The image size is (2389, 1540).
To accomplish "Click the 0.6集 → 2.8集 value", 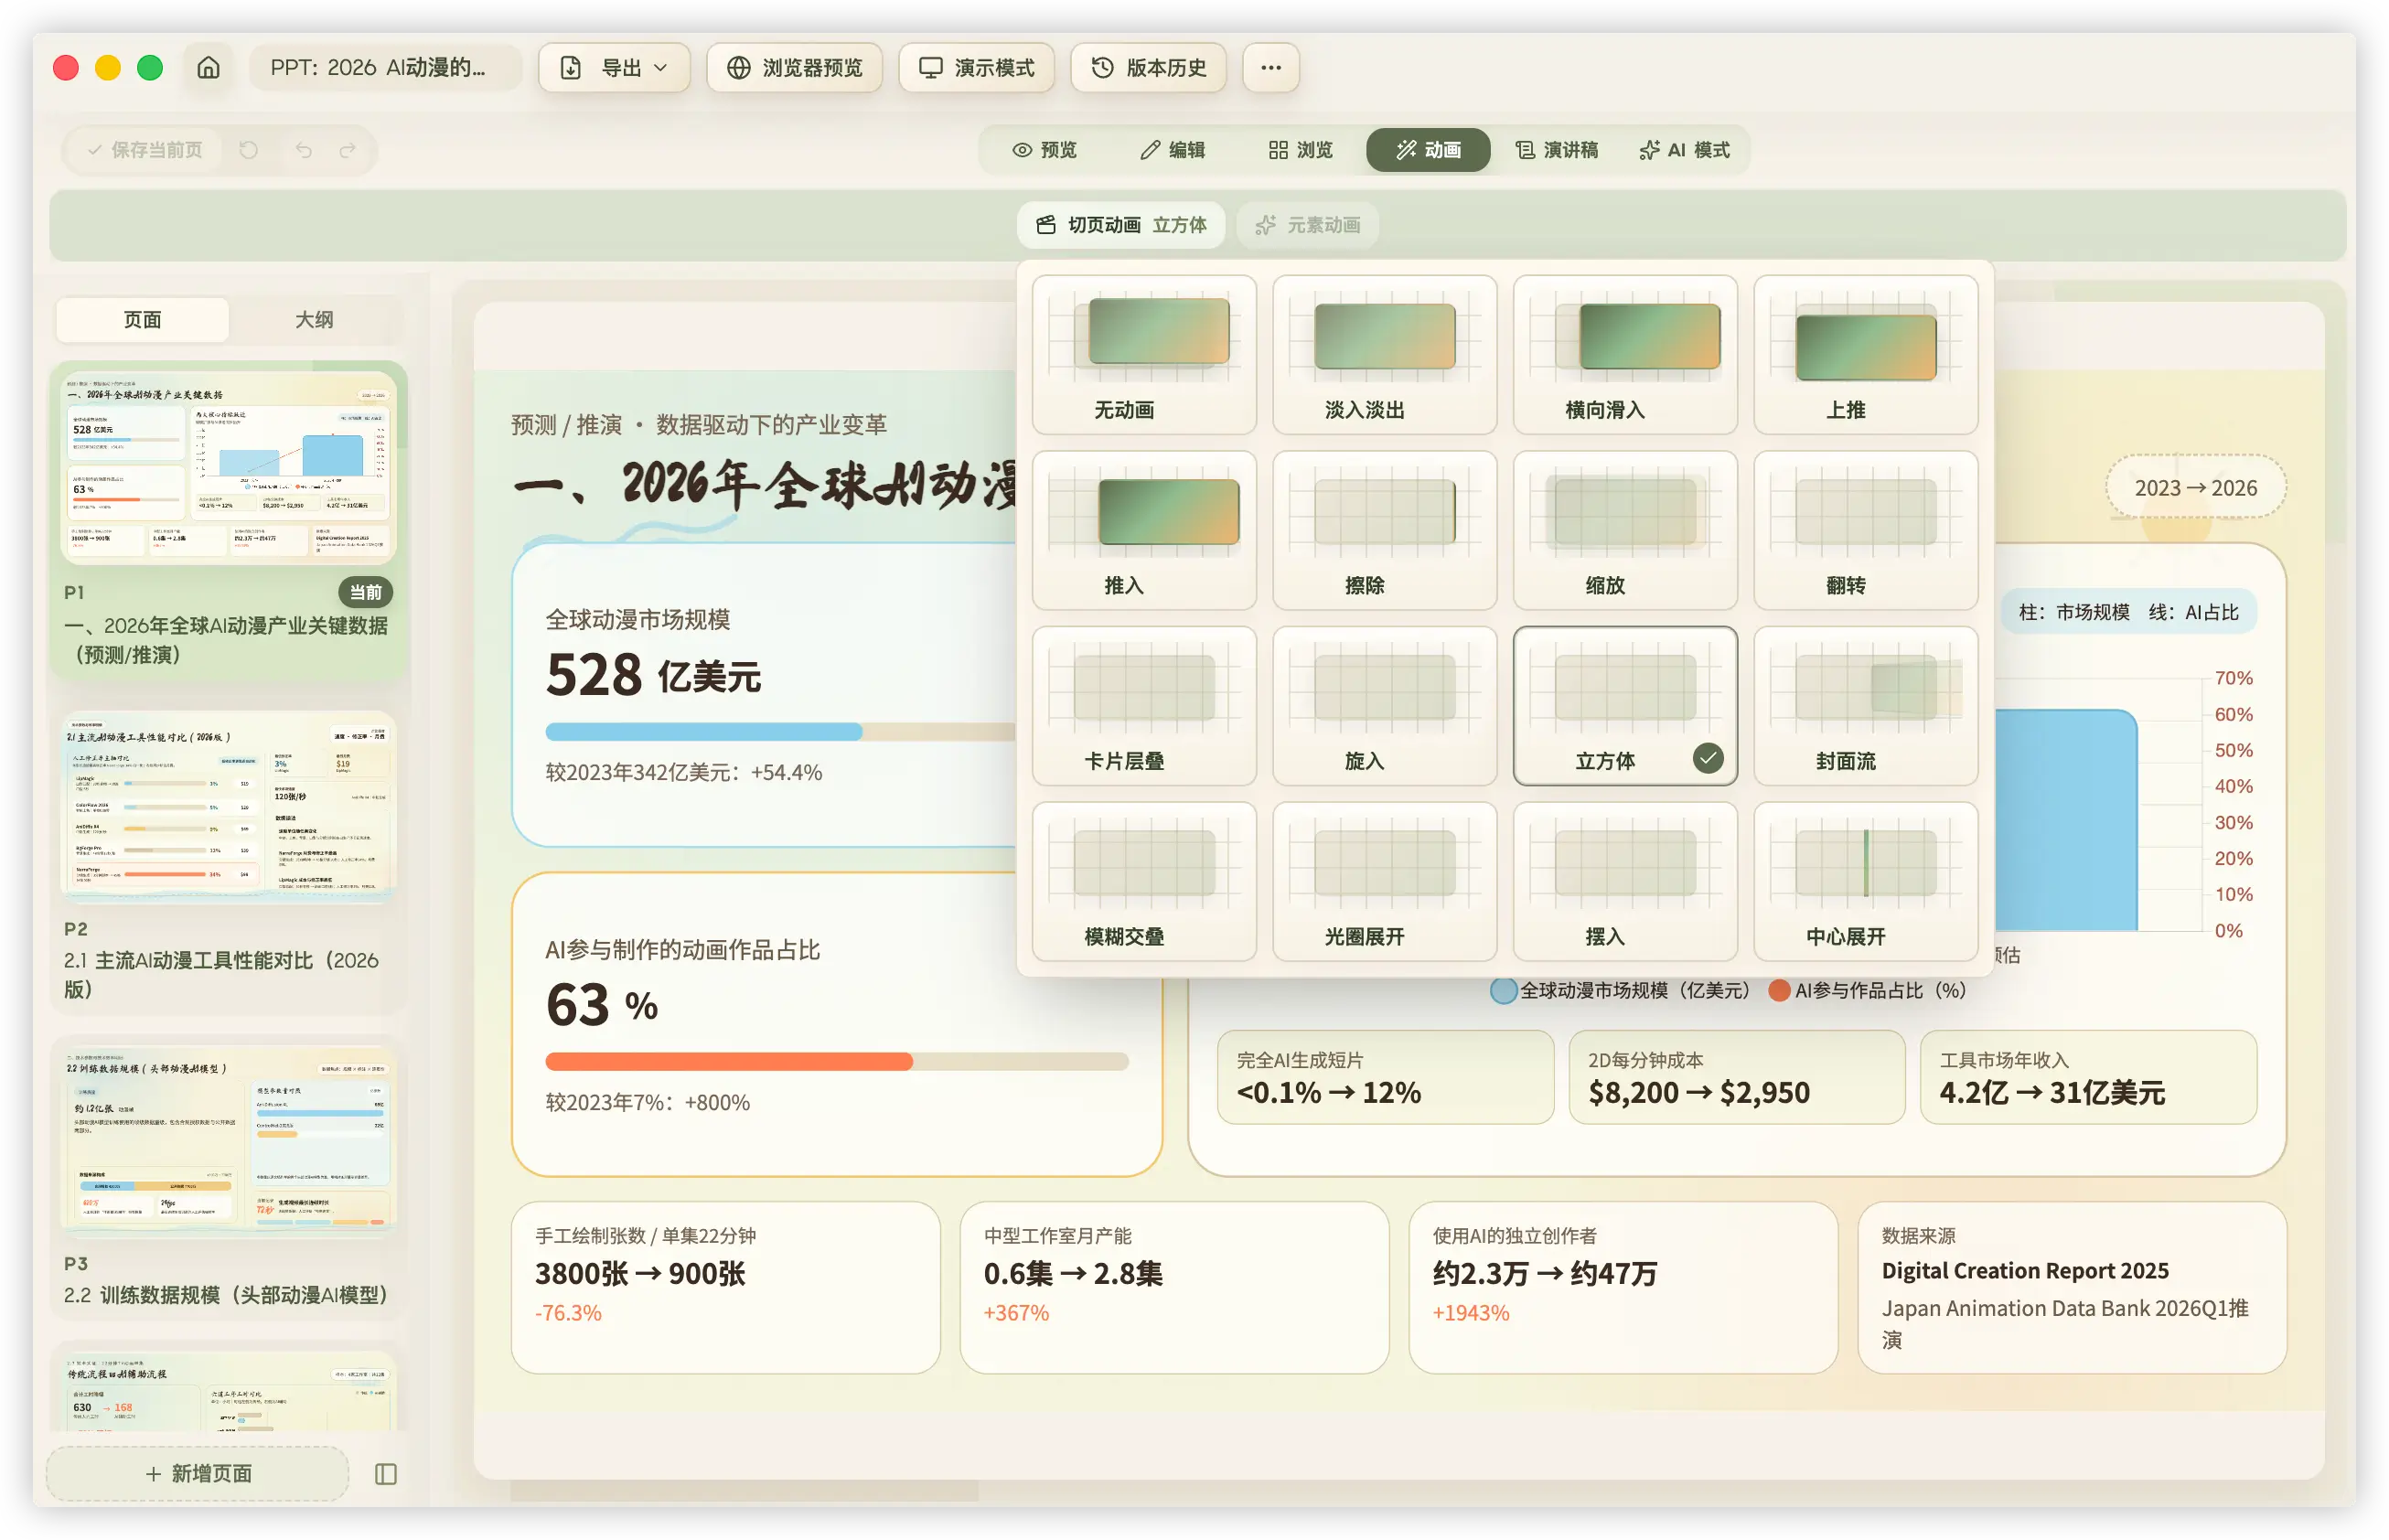I will (x=1073, y=1274).
